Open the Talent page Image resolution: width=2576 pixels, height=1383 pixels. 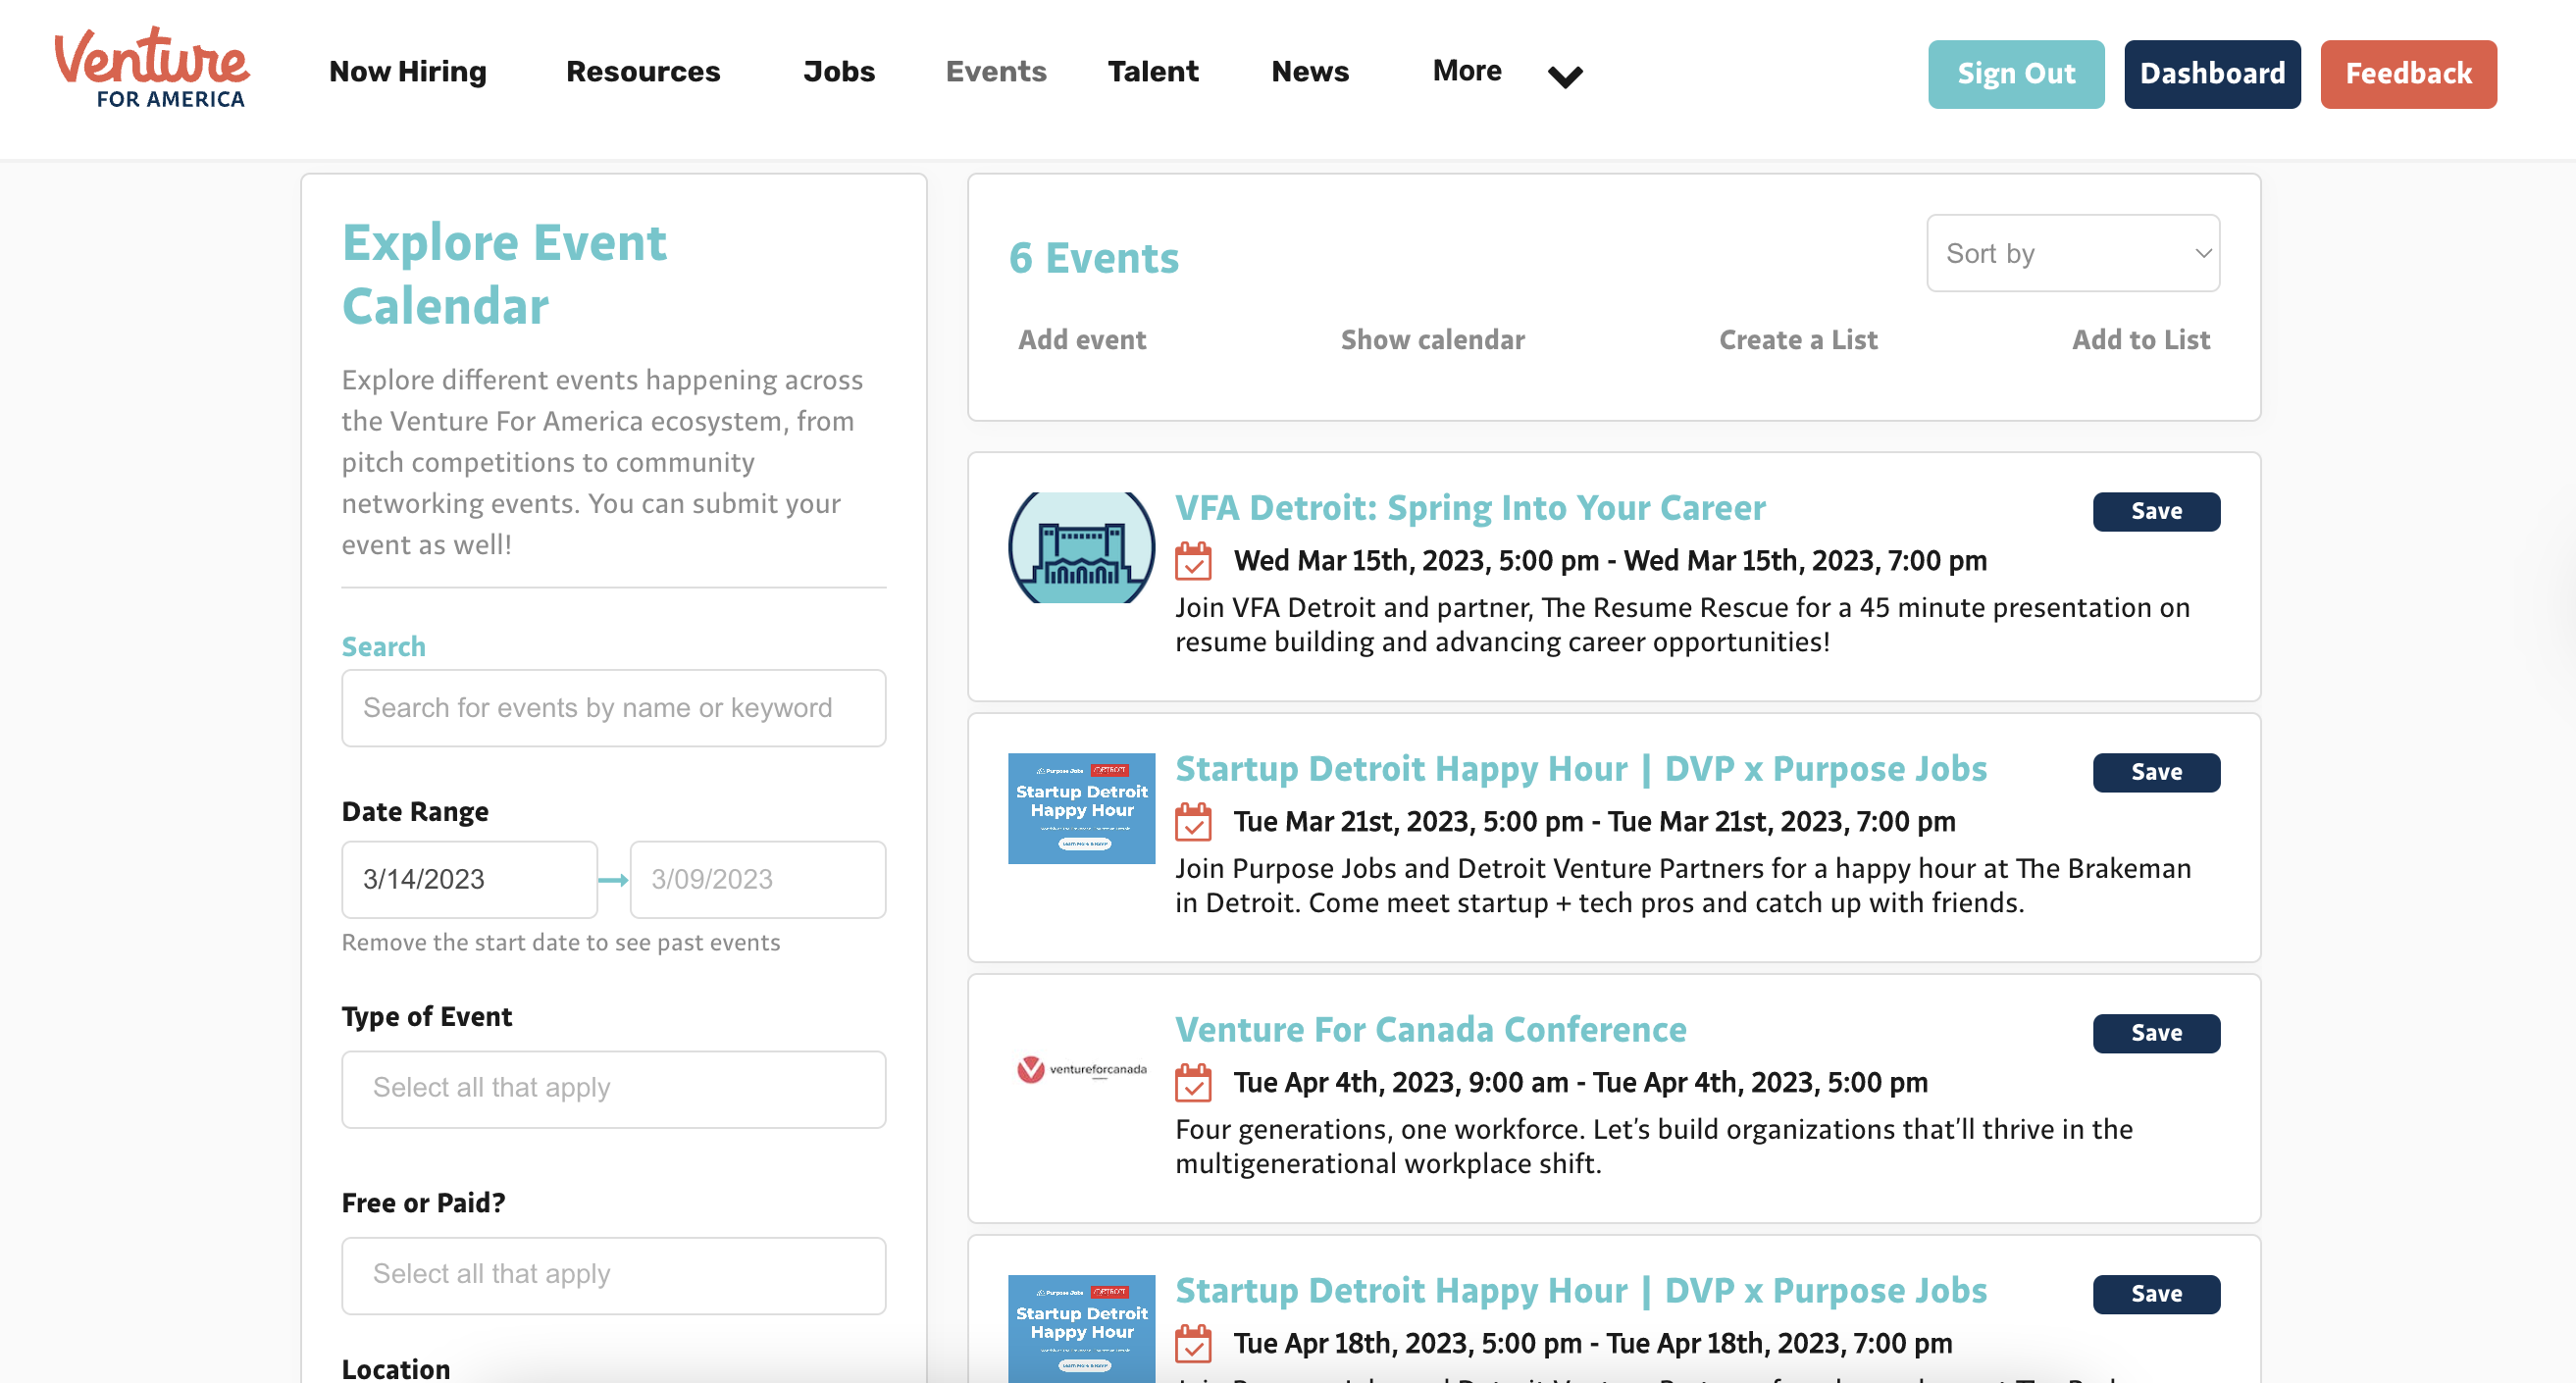tap(1153, 71)
